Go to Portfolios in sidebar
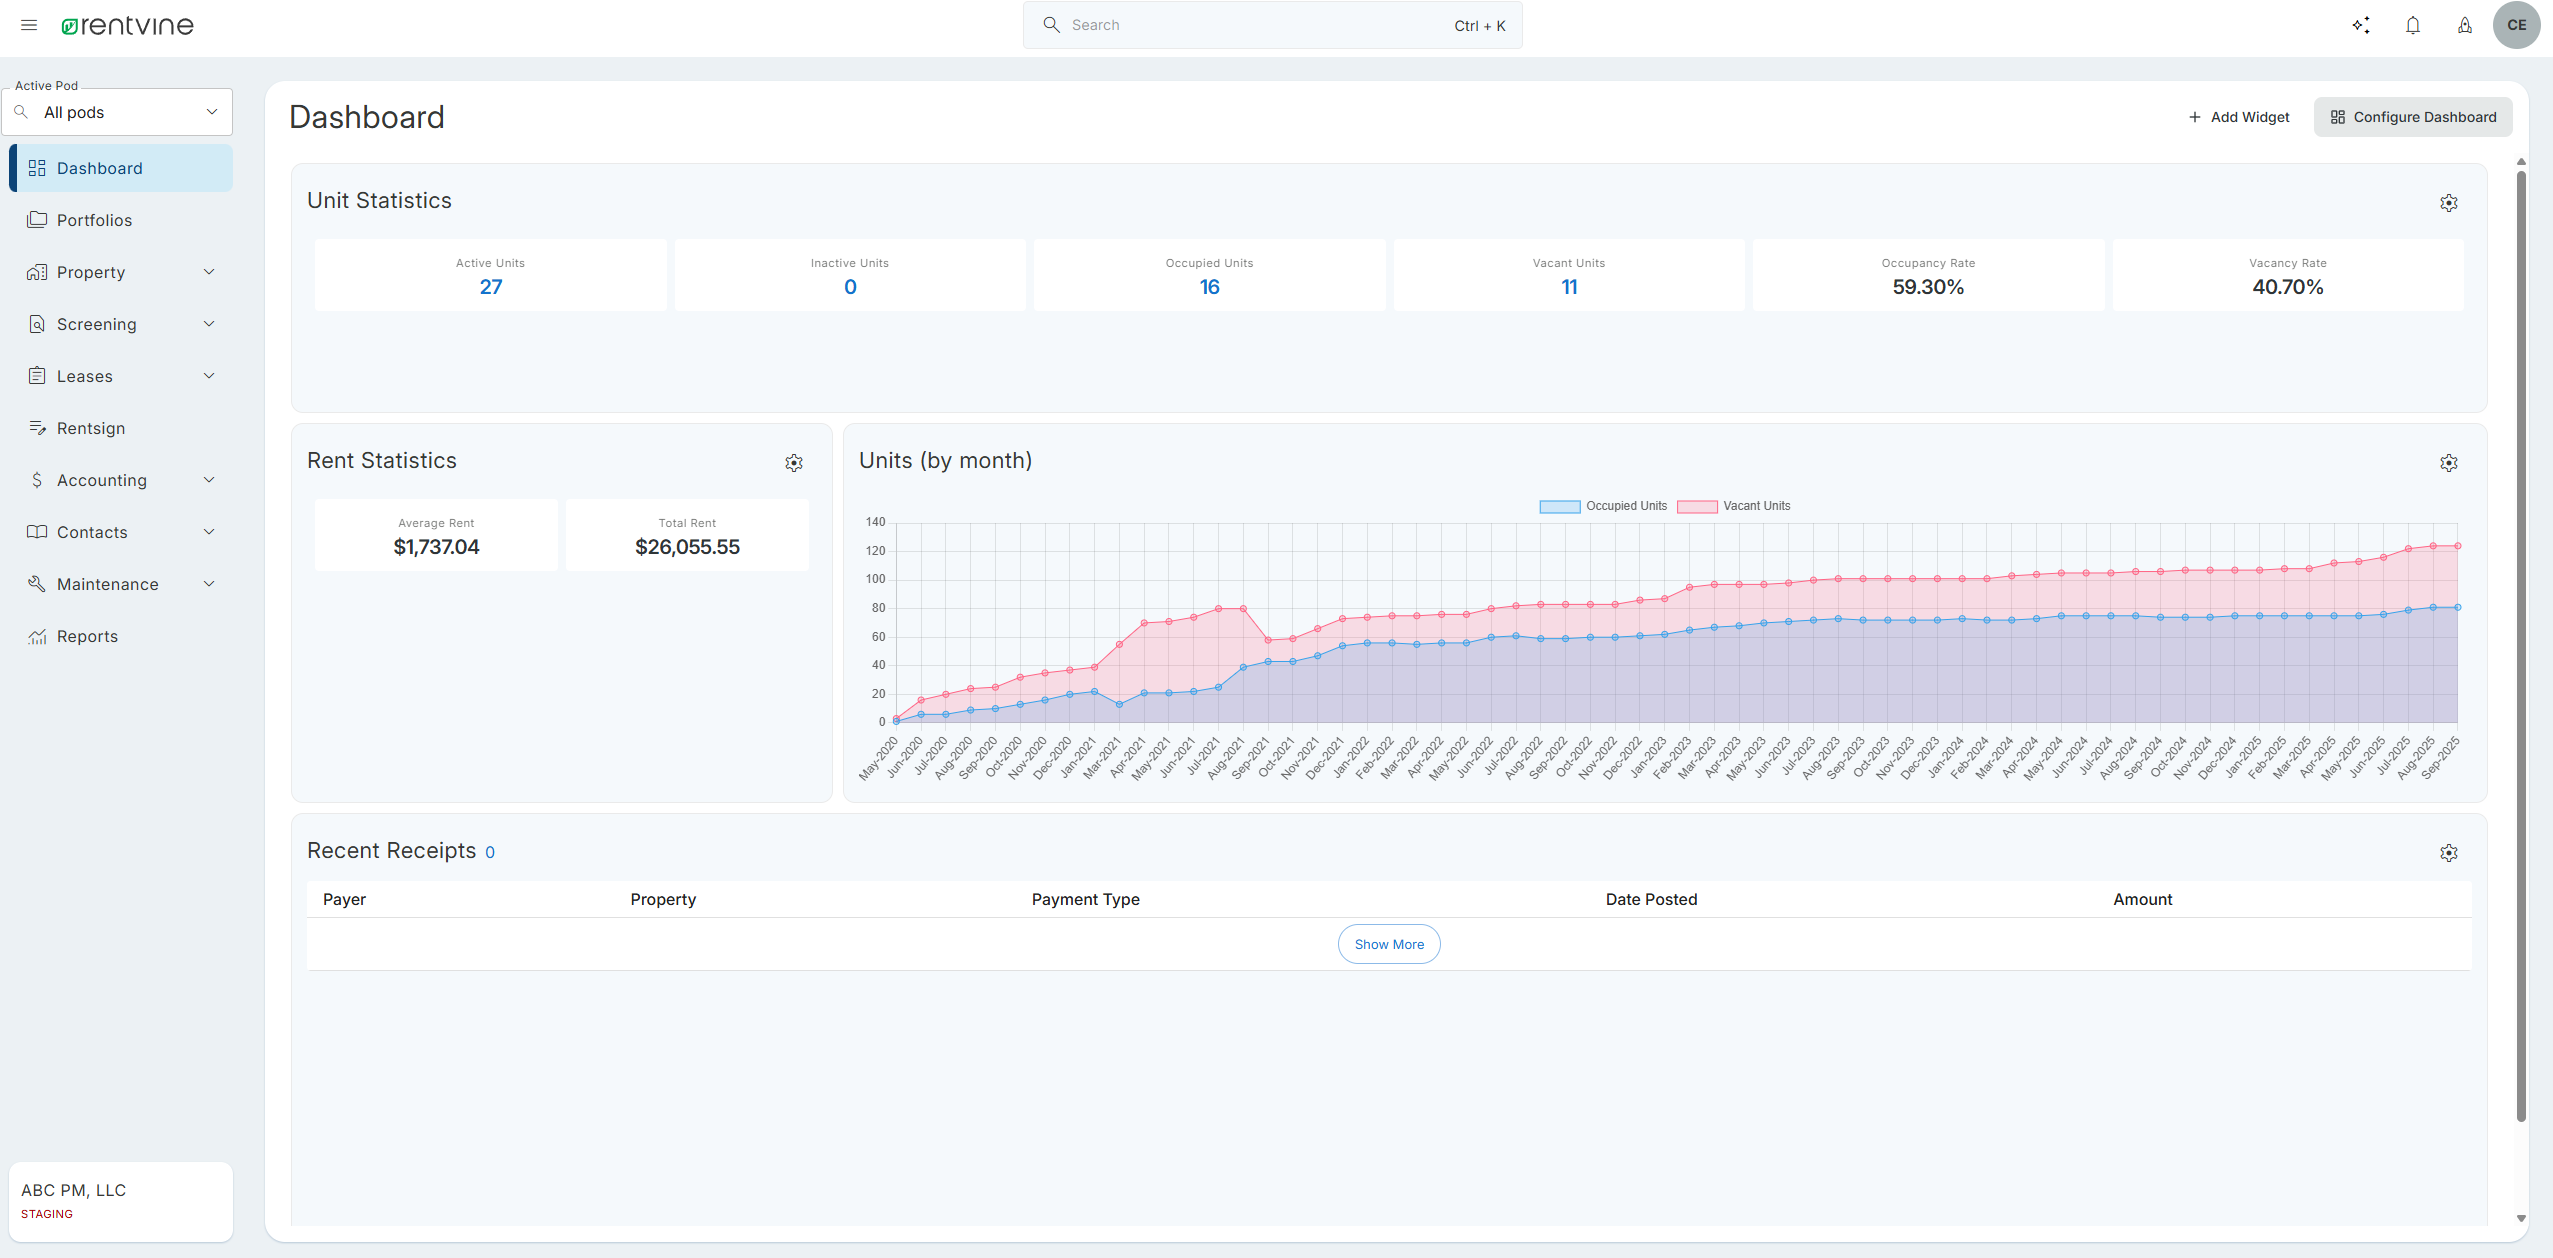 tap(94, 220)
